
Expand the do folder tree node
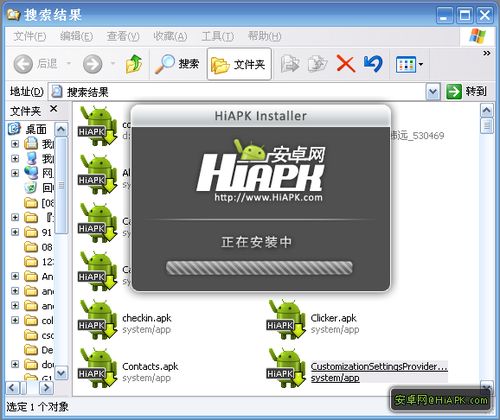pyautogui.click(x=15, y=364)
